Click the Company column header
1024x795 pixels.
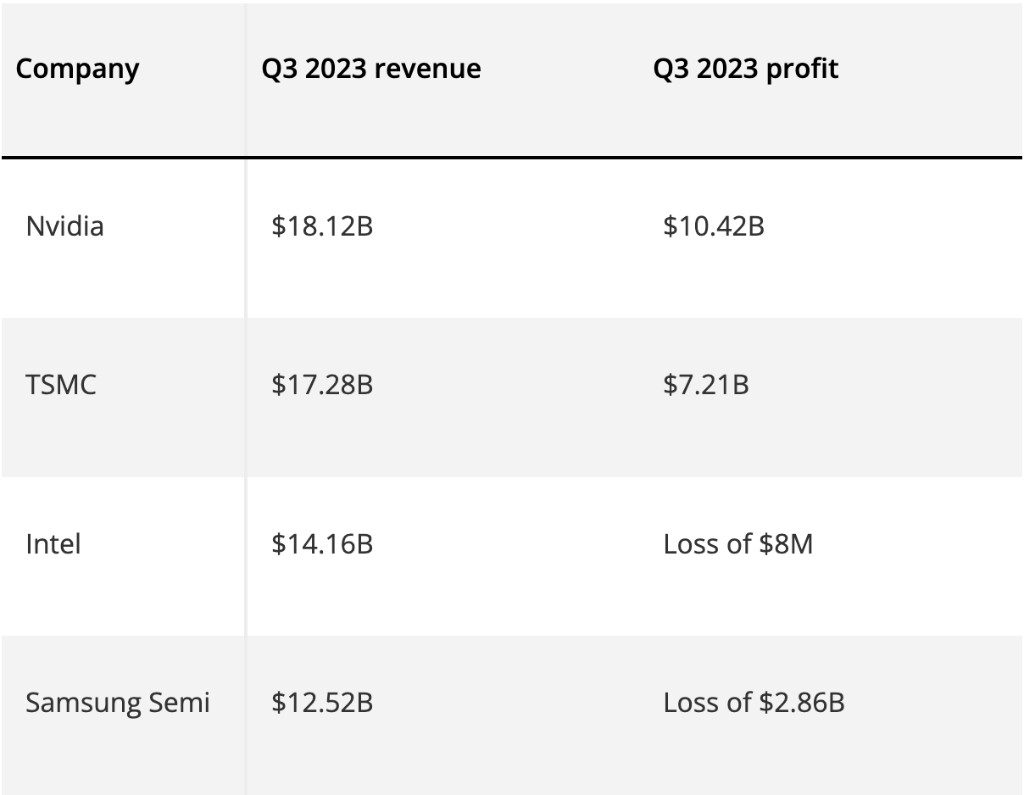[x=78, y=69]
